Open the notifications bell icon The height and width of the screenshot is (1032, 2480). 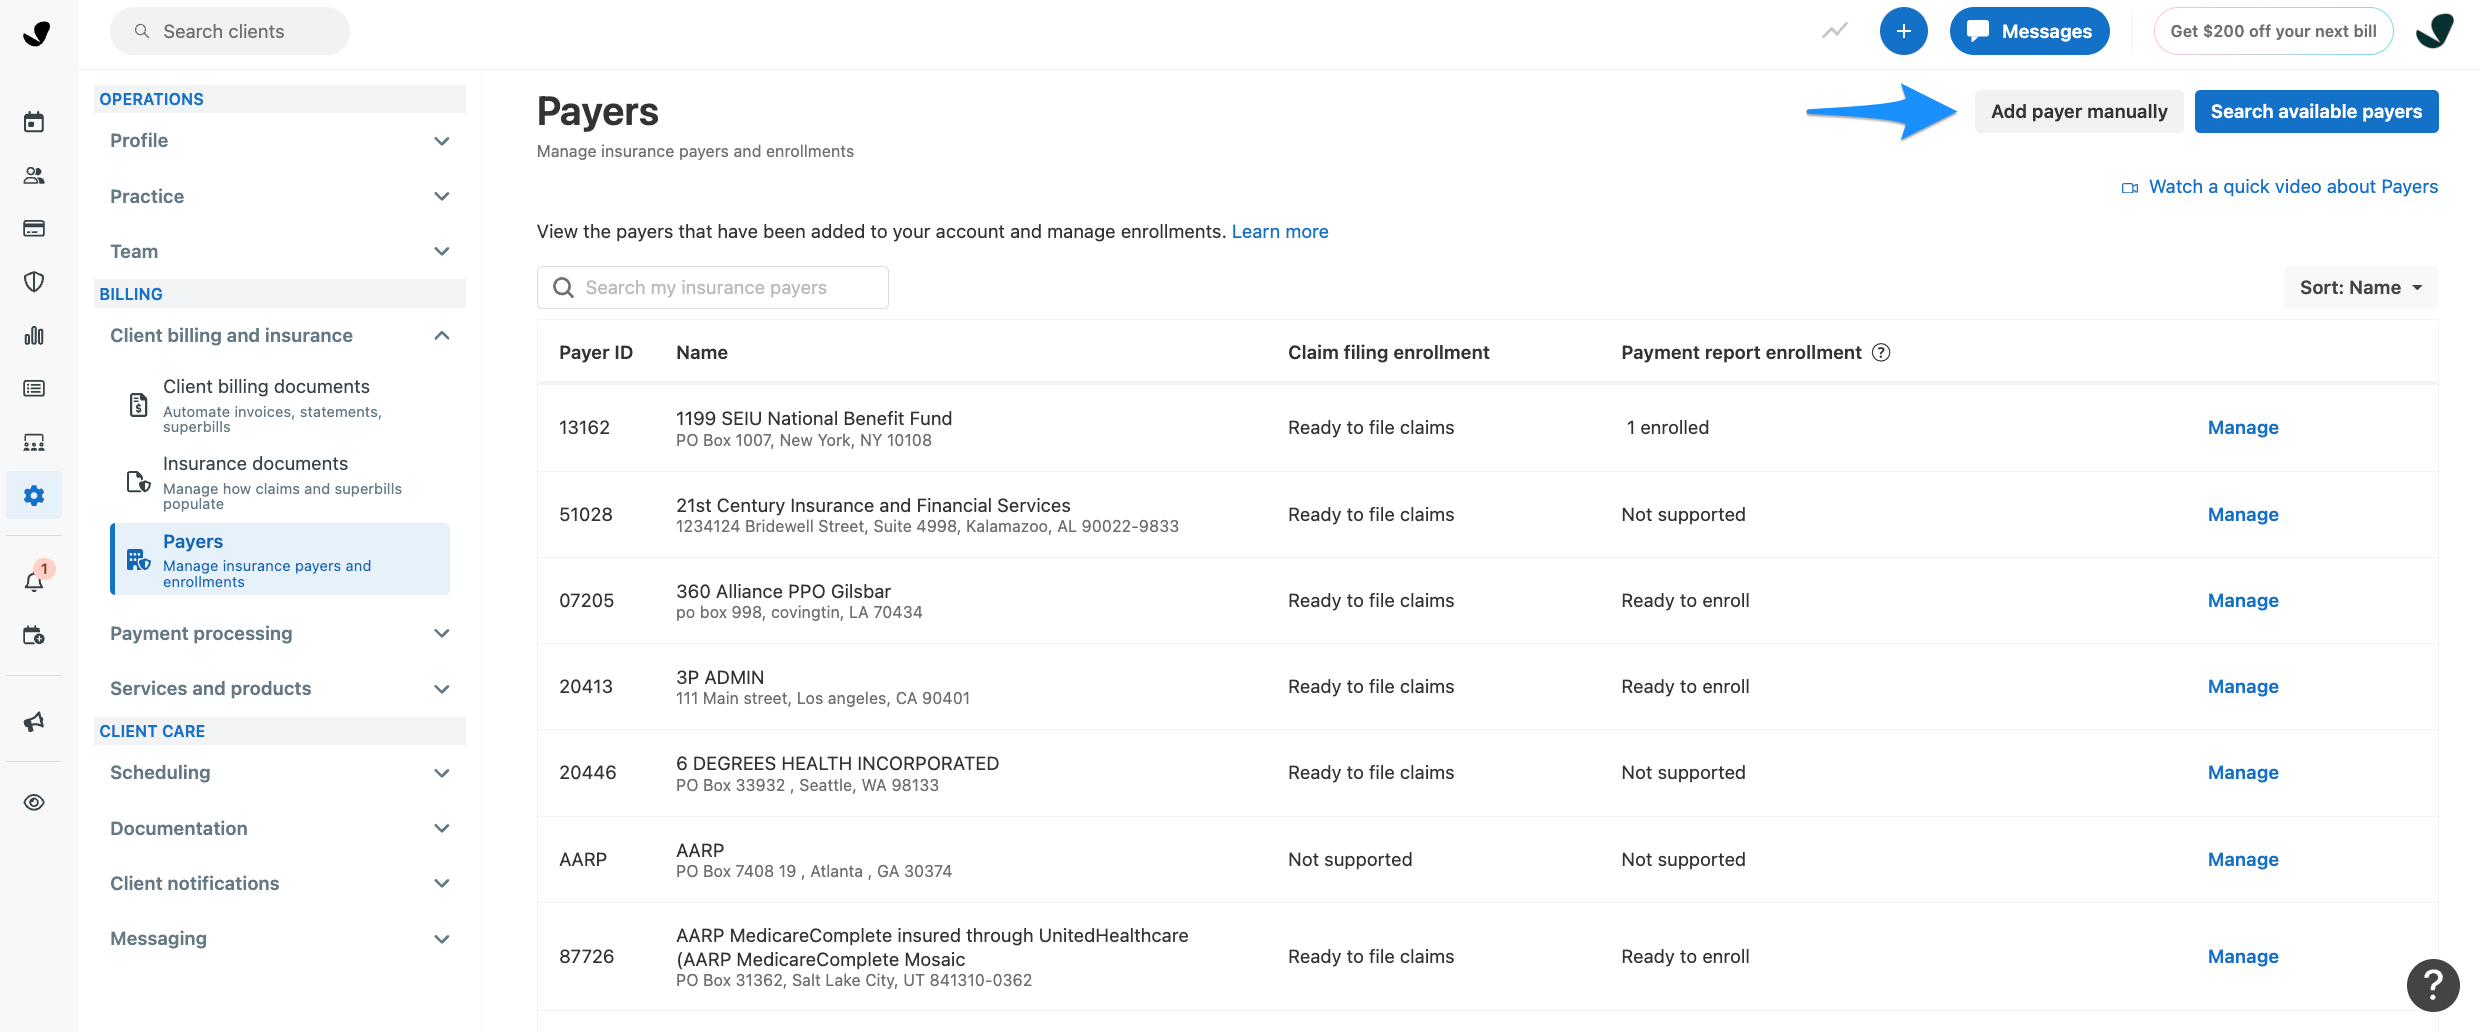pyautogui.click(x=34, y=582)
